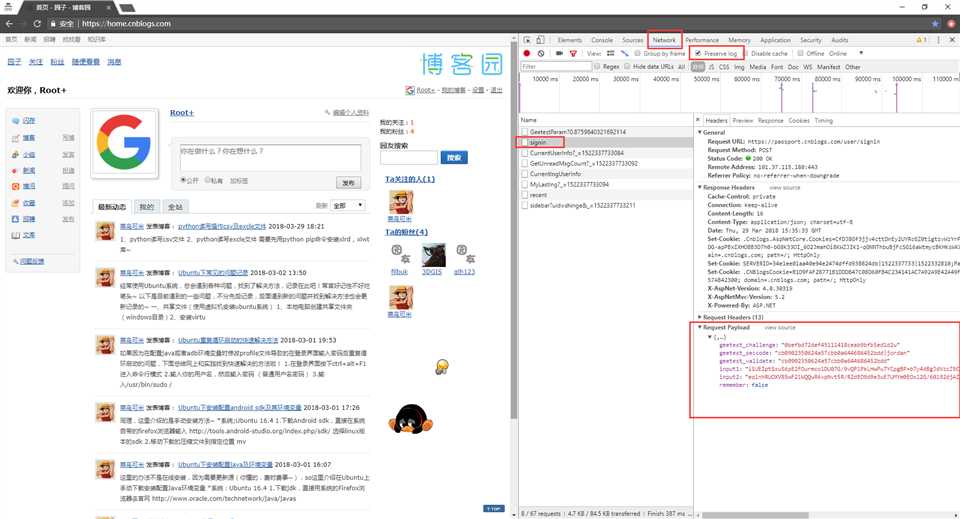Clear the network log with the clear icon
This screenshot has height=519, width=960.
(x=541, y=53)
